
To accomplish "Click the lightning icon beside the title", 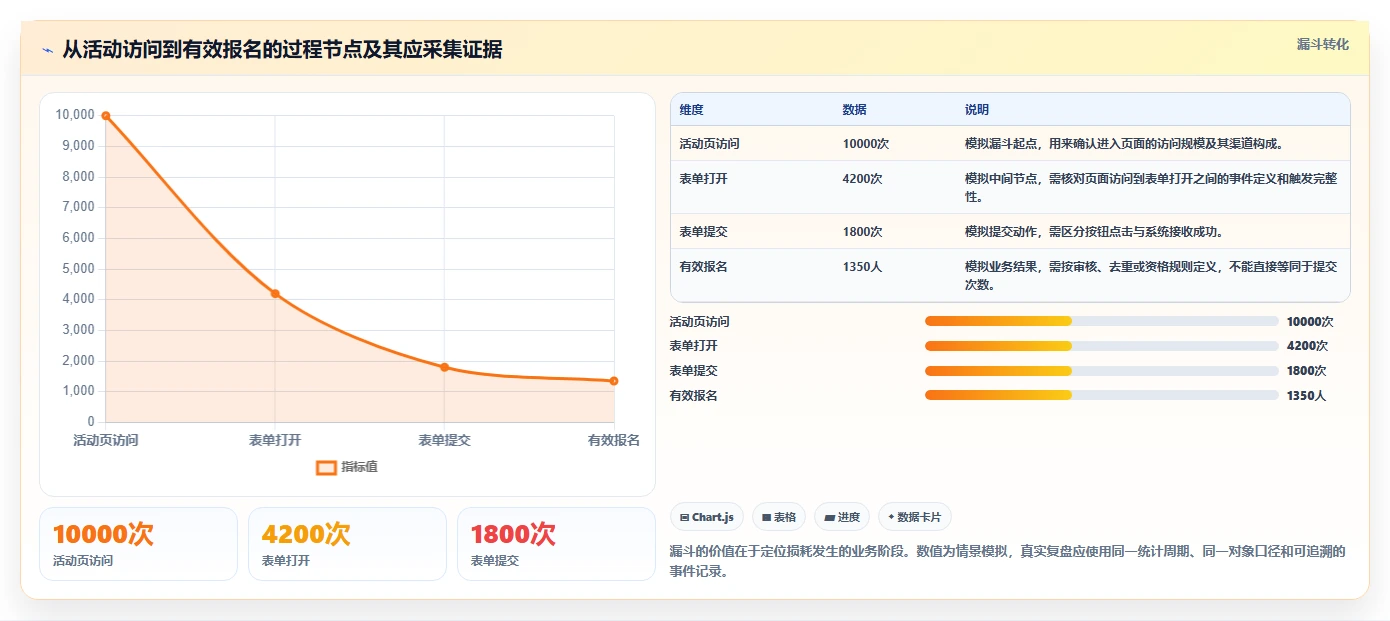I will pyautogui.click(x=48, y=50).
